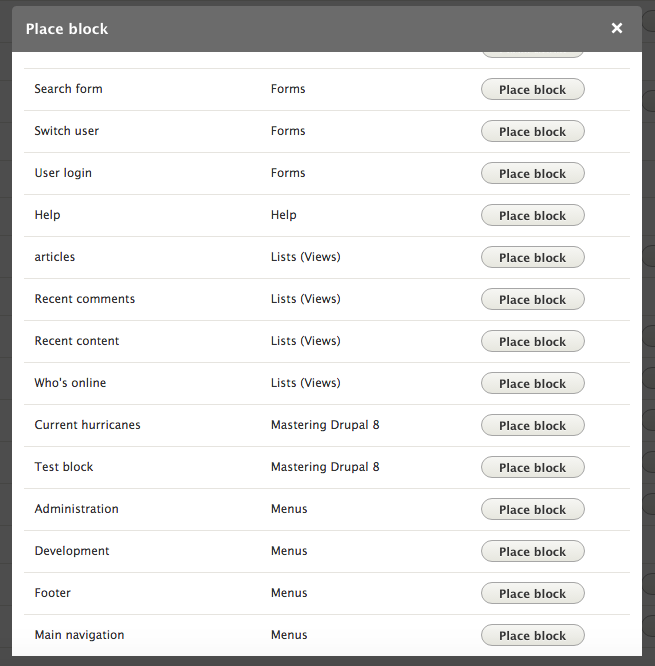This screenshot has width=655, height=666.
Task: Place the Administration menu block
Action: pyautogui.click(x=532, y=510)
